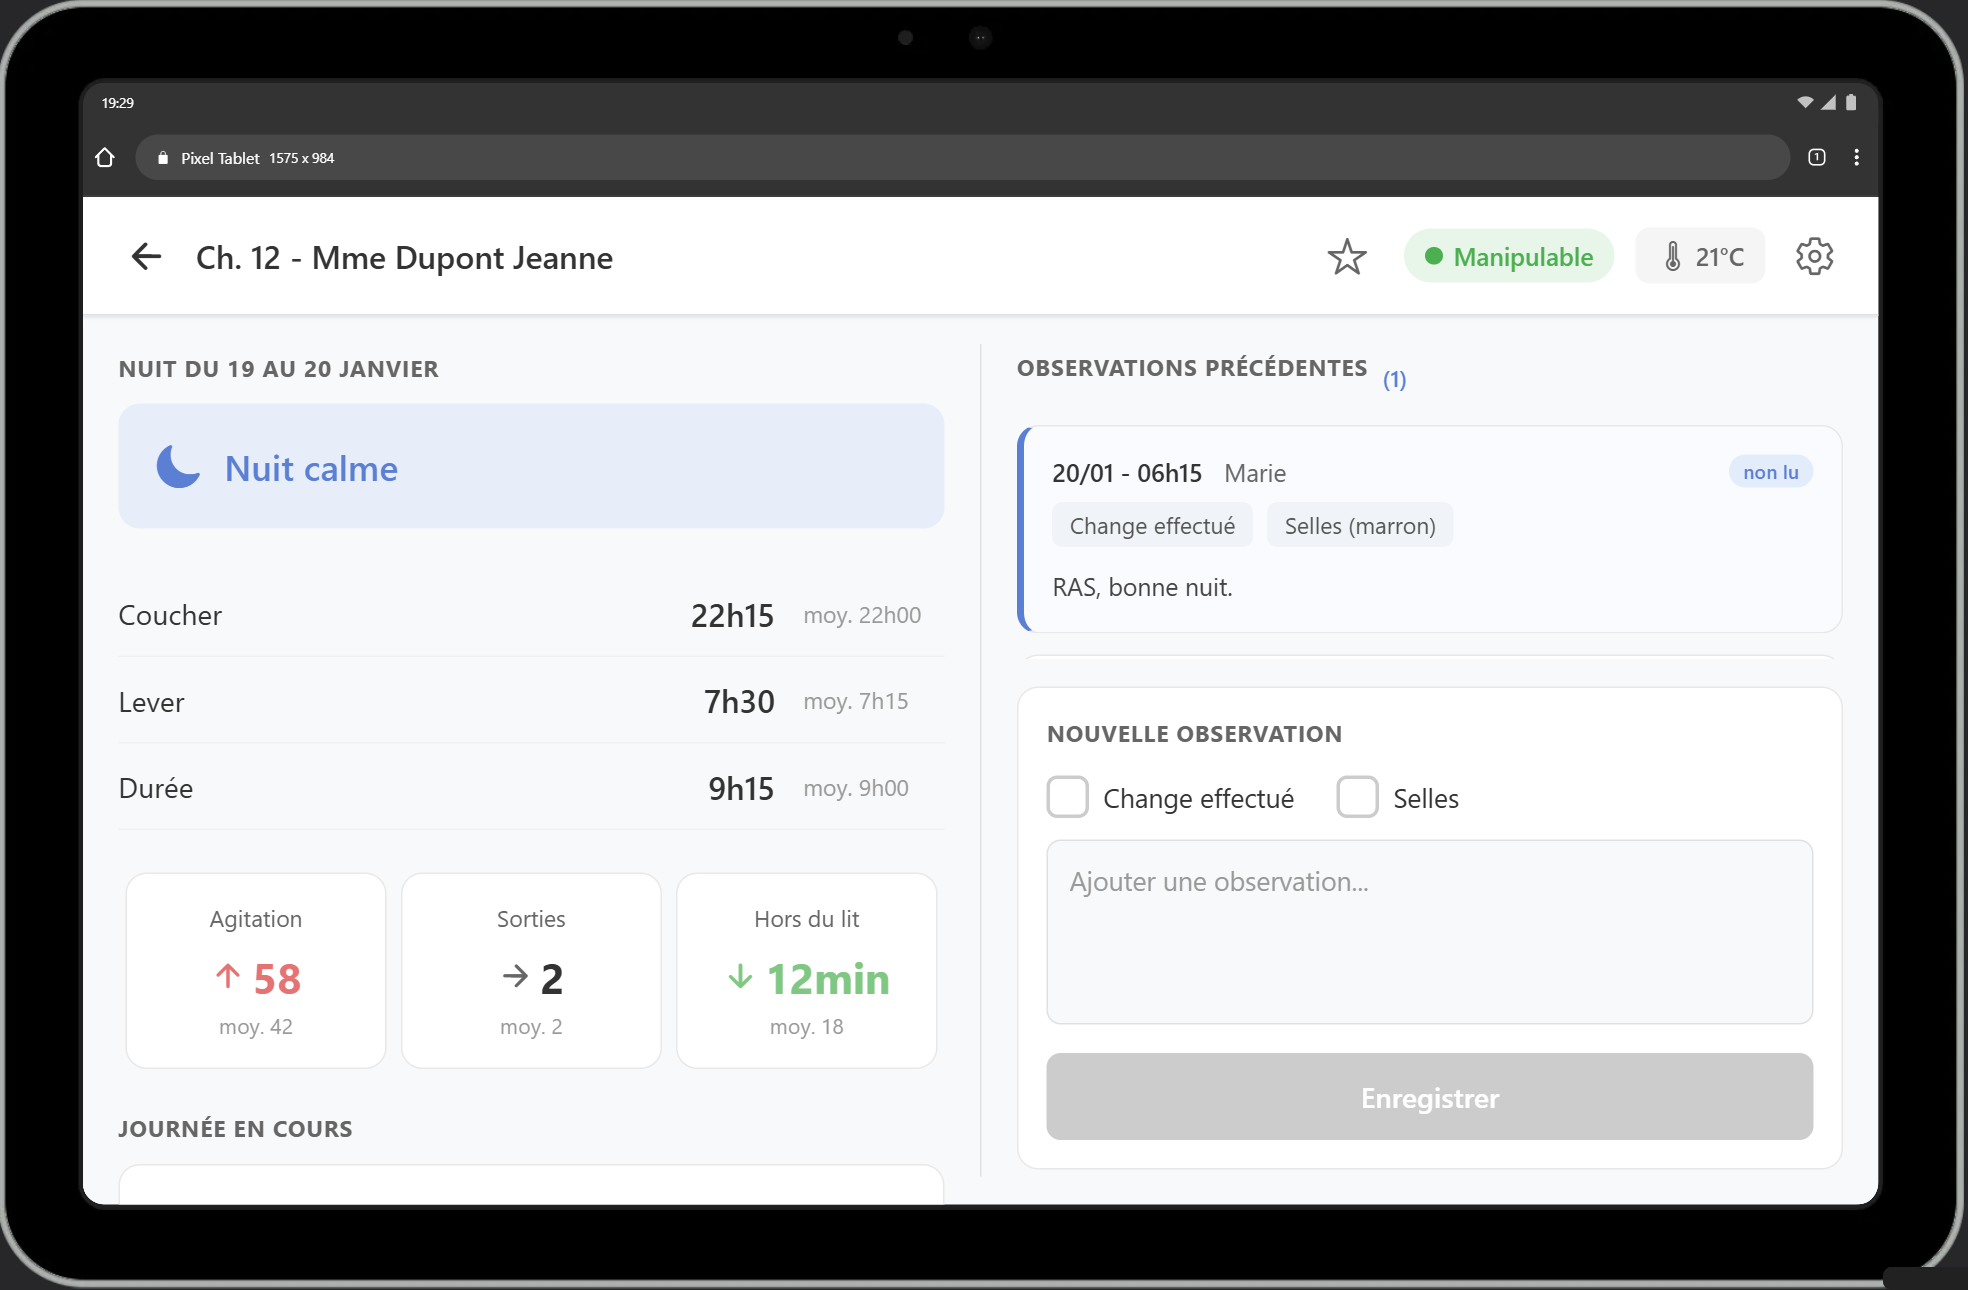Select the Change effectué tag on Marie's note
This screenshot has height=1290, width=1968.
1152,525
